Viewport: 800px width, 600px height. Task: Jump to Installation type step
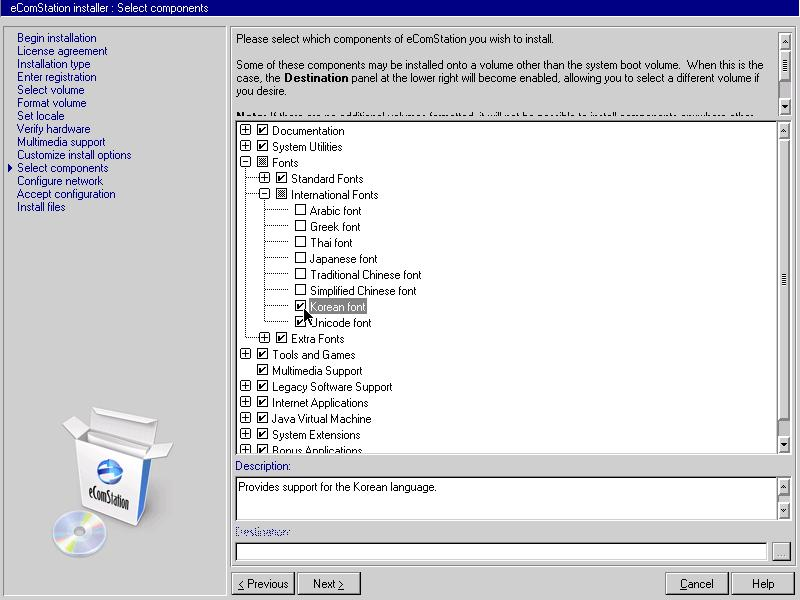(54, 64)
